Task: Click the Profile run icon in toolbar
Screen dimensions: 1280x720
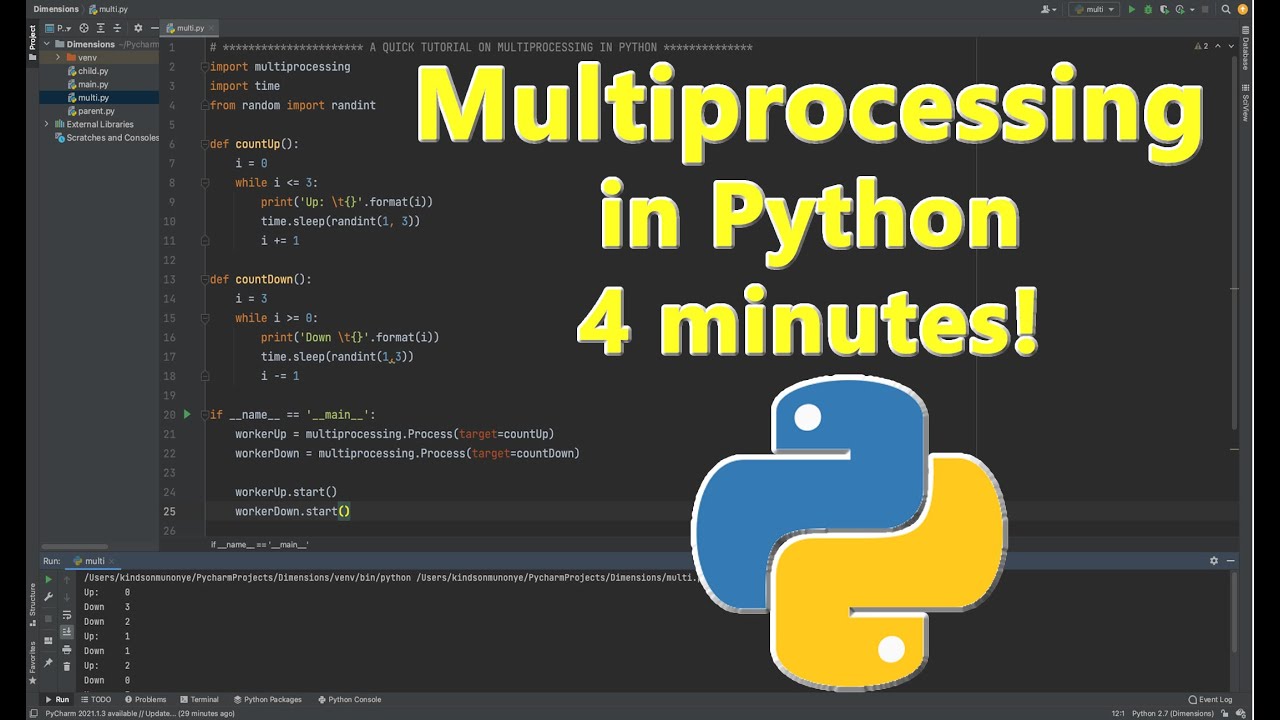Action: pos(1180,9)
